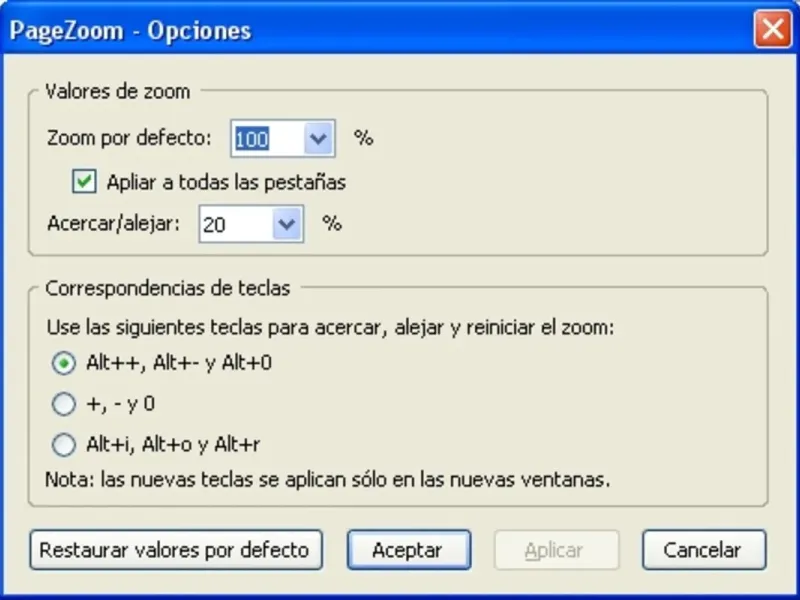Screen dimensions: 800x600
Task: Click the Acercar/alejar value field showing 20
Action: (x=235, y=225)
